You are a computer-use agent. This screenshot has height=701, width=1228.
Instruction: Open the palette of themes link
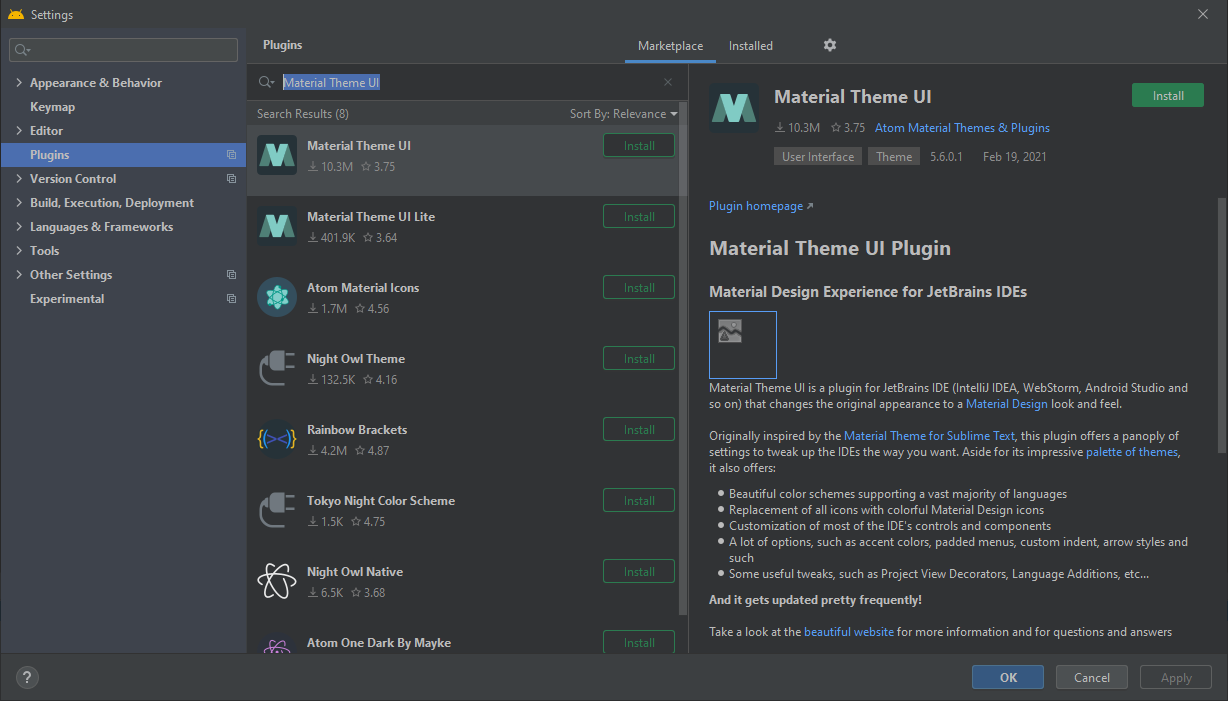(1132, 452)
